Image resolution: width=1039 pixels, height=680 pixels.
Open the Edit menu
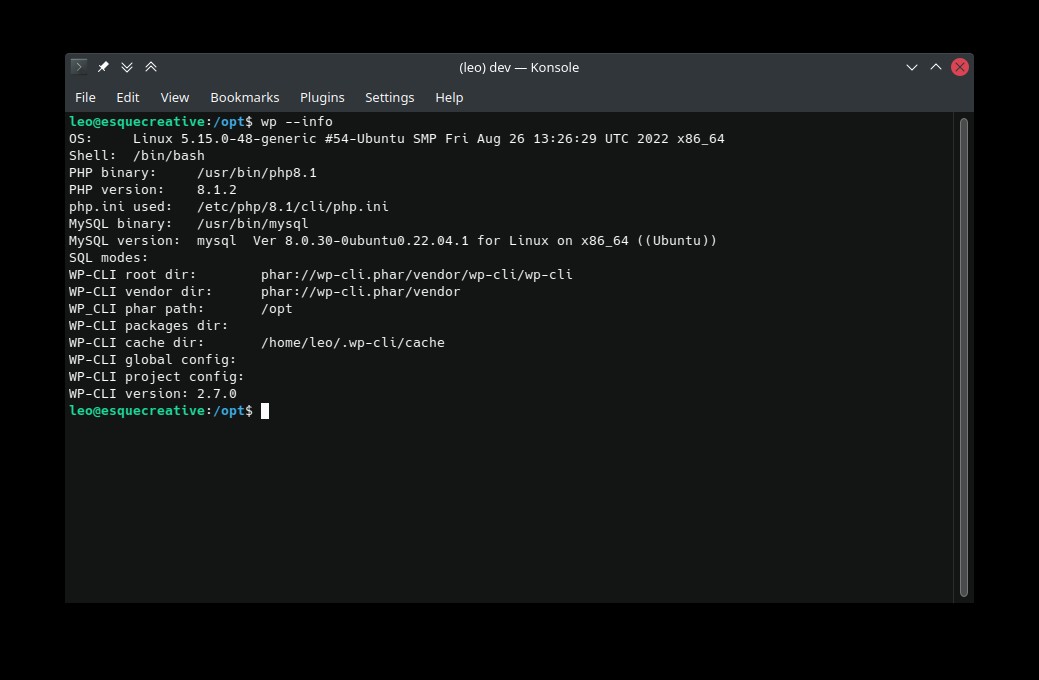128,97
